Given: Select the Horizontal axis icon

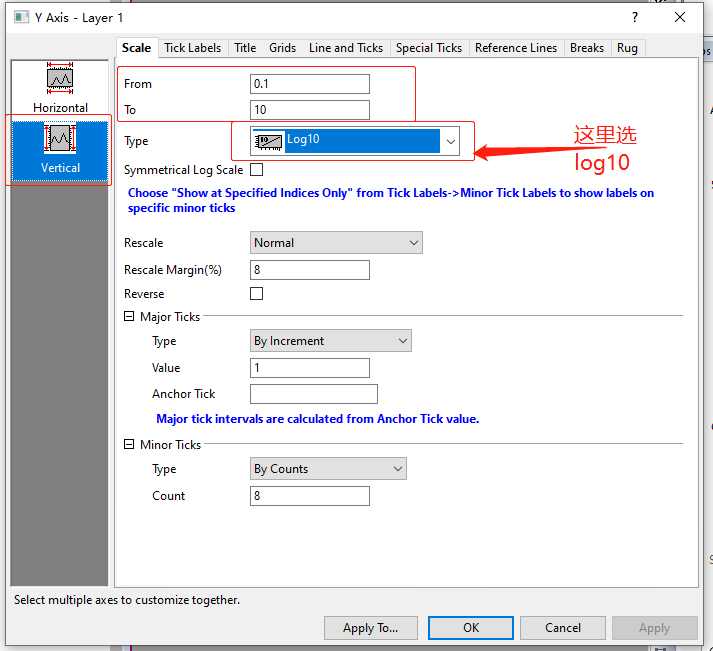Looking at the screenshot, I should pos(60,80).
